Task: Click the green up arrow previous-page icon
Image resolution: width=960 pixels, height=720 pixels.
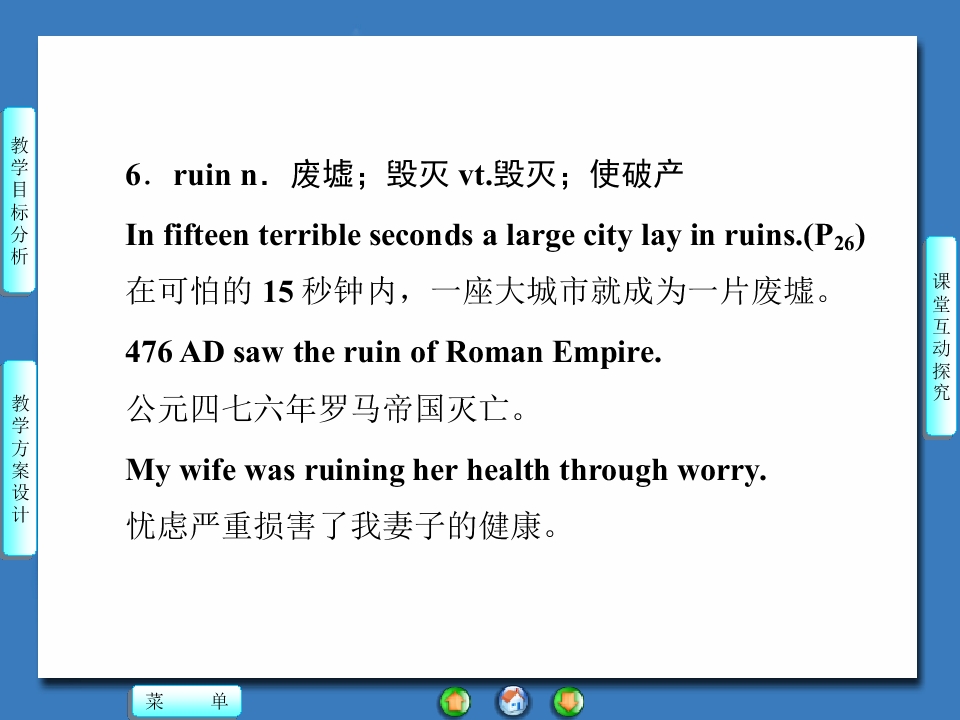Action: coord(455,702)
